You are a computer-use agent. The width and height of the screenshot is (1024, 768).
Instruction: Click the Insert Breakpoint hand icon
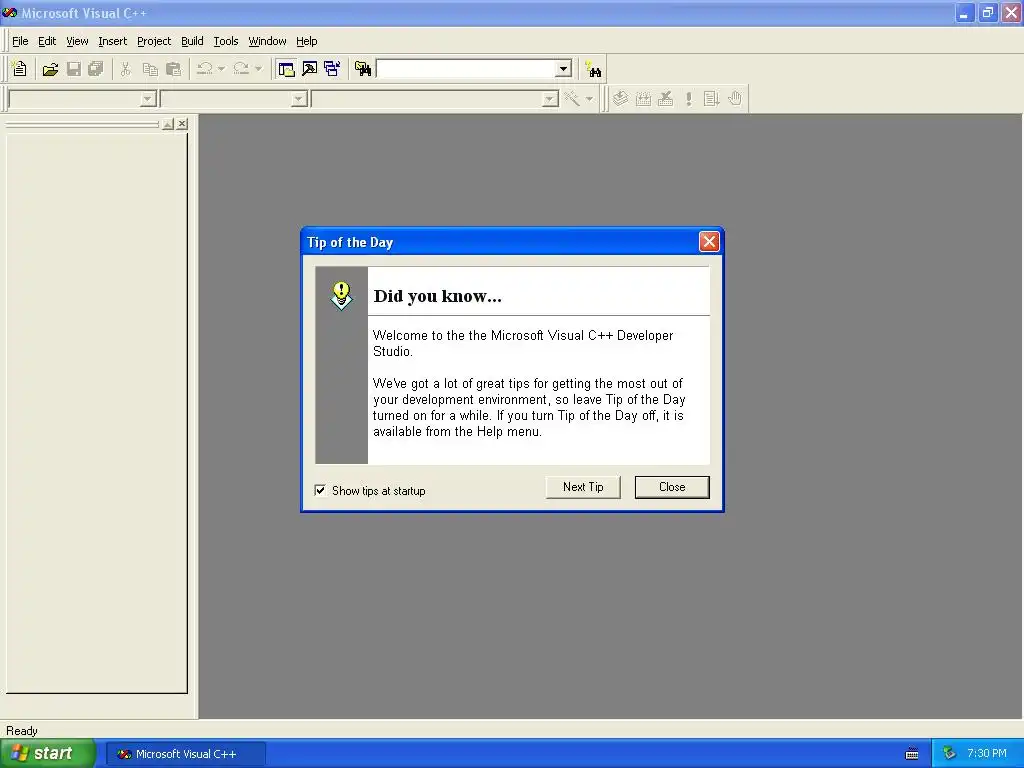point(735,99)
